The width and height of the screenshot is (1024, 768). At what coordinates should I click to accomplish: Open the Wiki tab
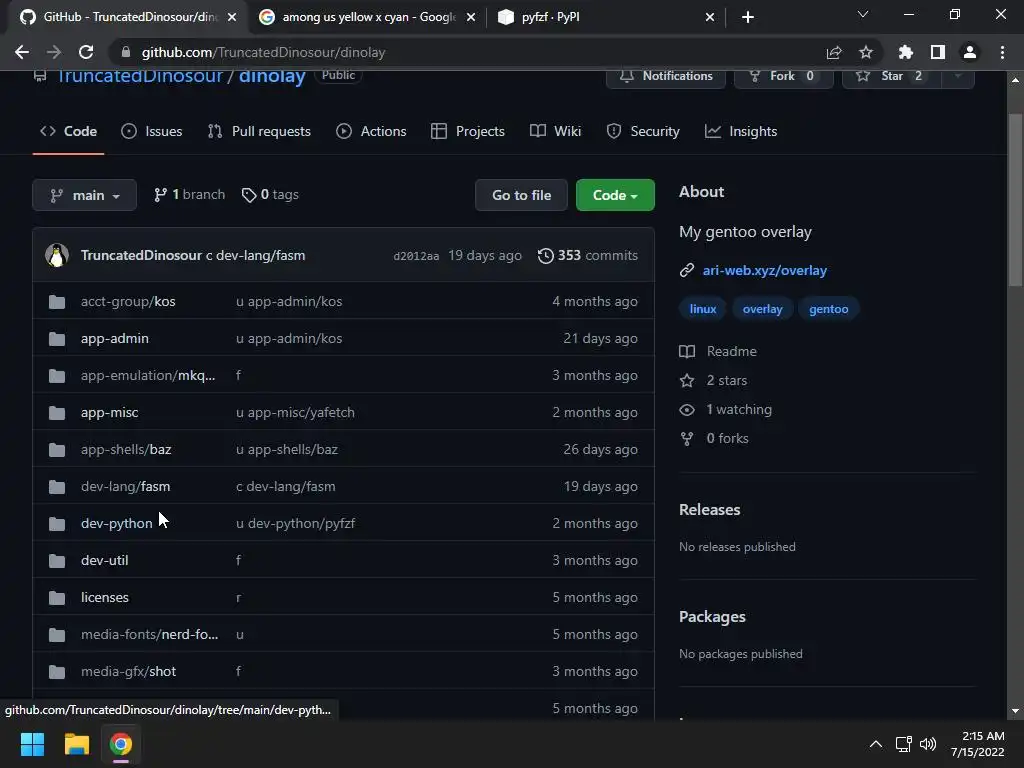click(555, 131)
